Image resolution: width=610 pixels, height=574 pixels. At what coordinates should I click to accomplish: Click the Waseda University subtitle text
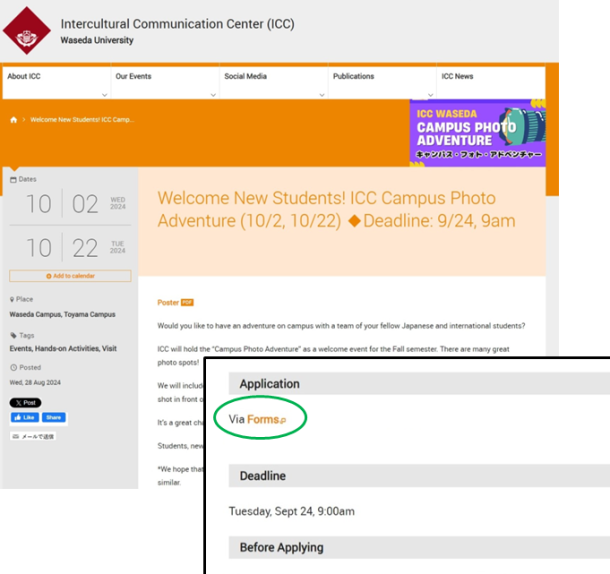(97, 40)
